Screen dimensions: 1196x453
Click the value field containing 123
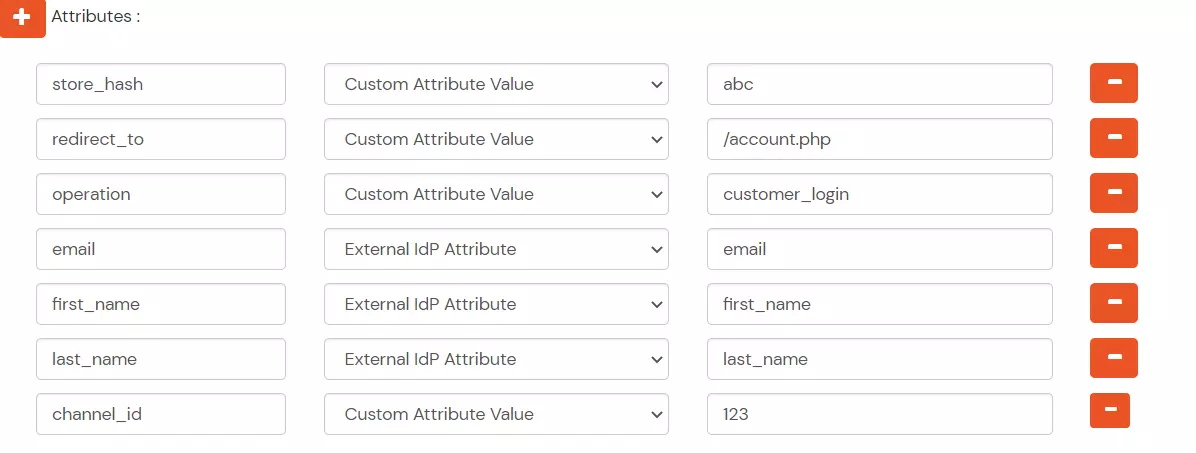point(879,414)
